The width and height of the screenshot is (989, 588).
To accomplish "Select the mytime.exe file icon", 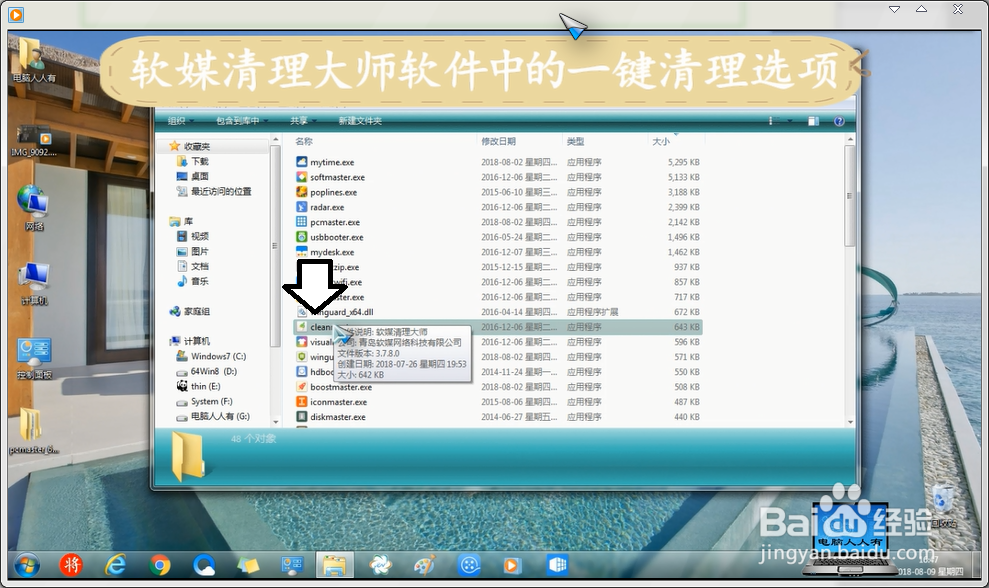I will (x=301, y=162).
